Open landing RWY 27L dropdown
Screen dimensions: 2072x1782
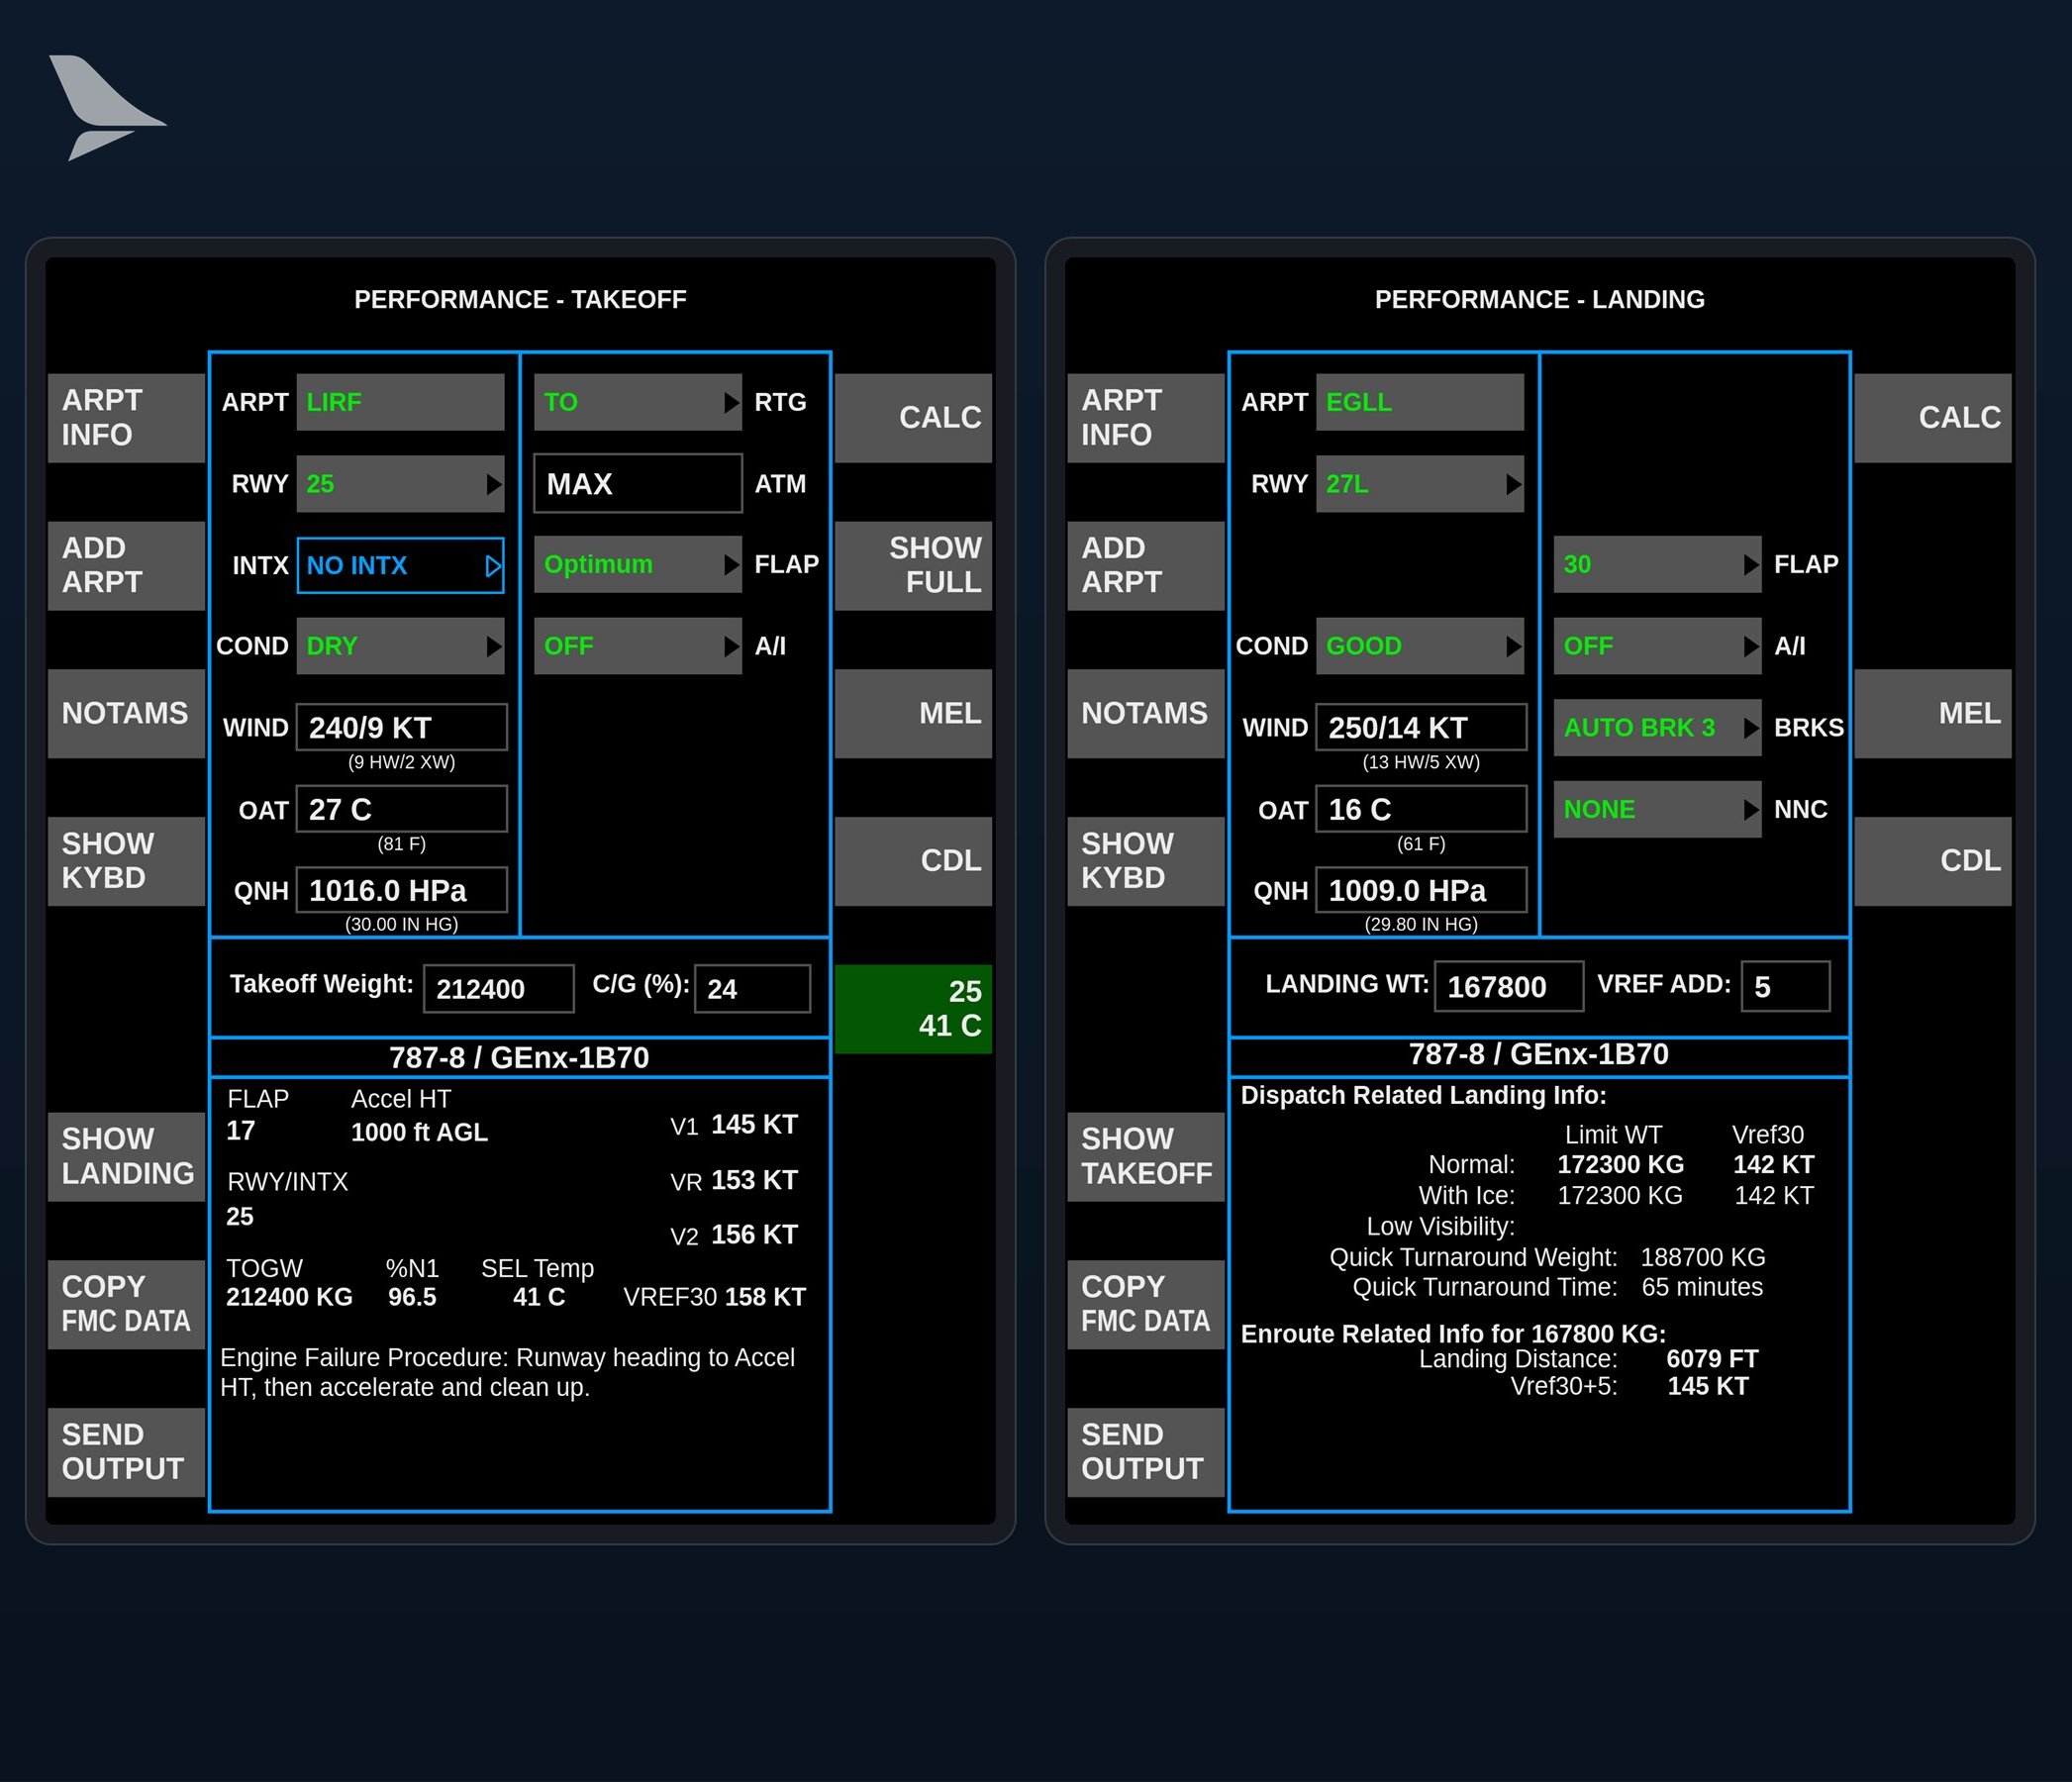pyautogui.click(x=1420, y=484)
